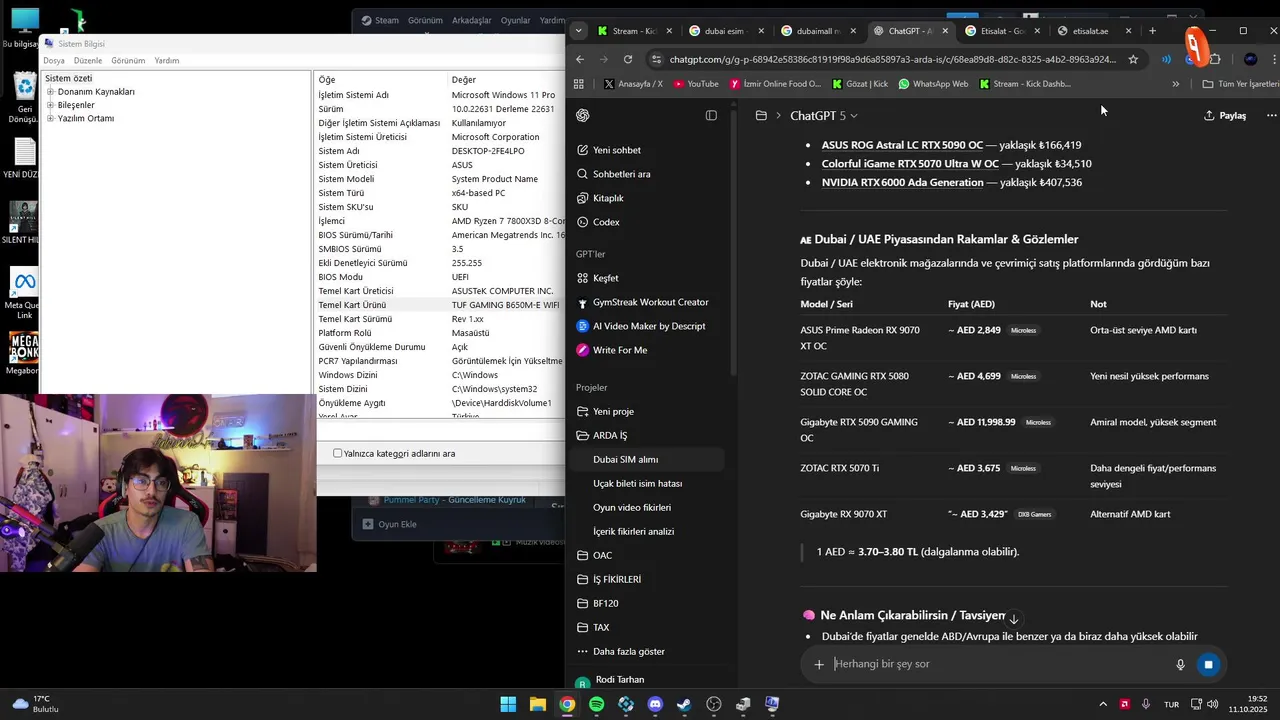
Task: Open Yardım menu in Sistem Bilgisi
Action: [167, 61]
